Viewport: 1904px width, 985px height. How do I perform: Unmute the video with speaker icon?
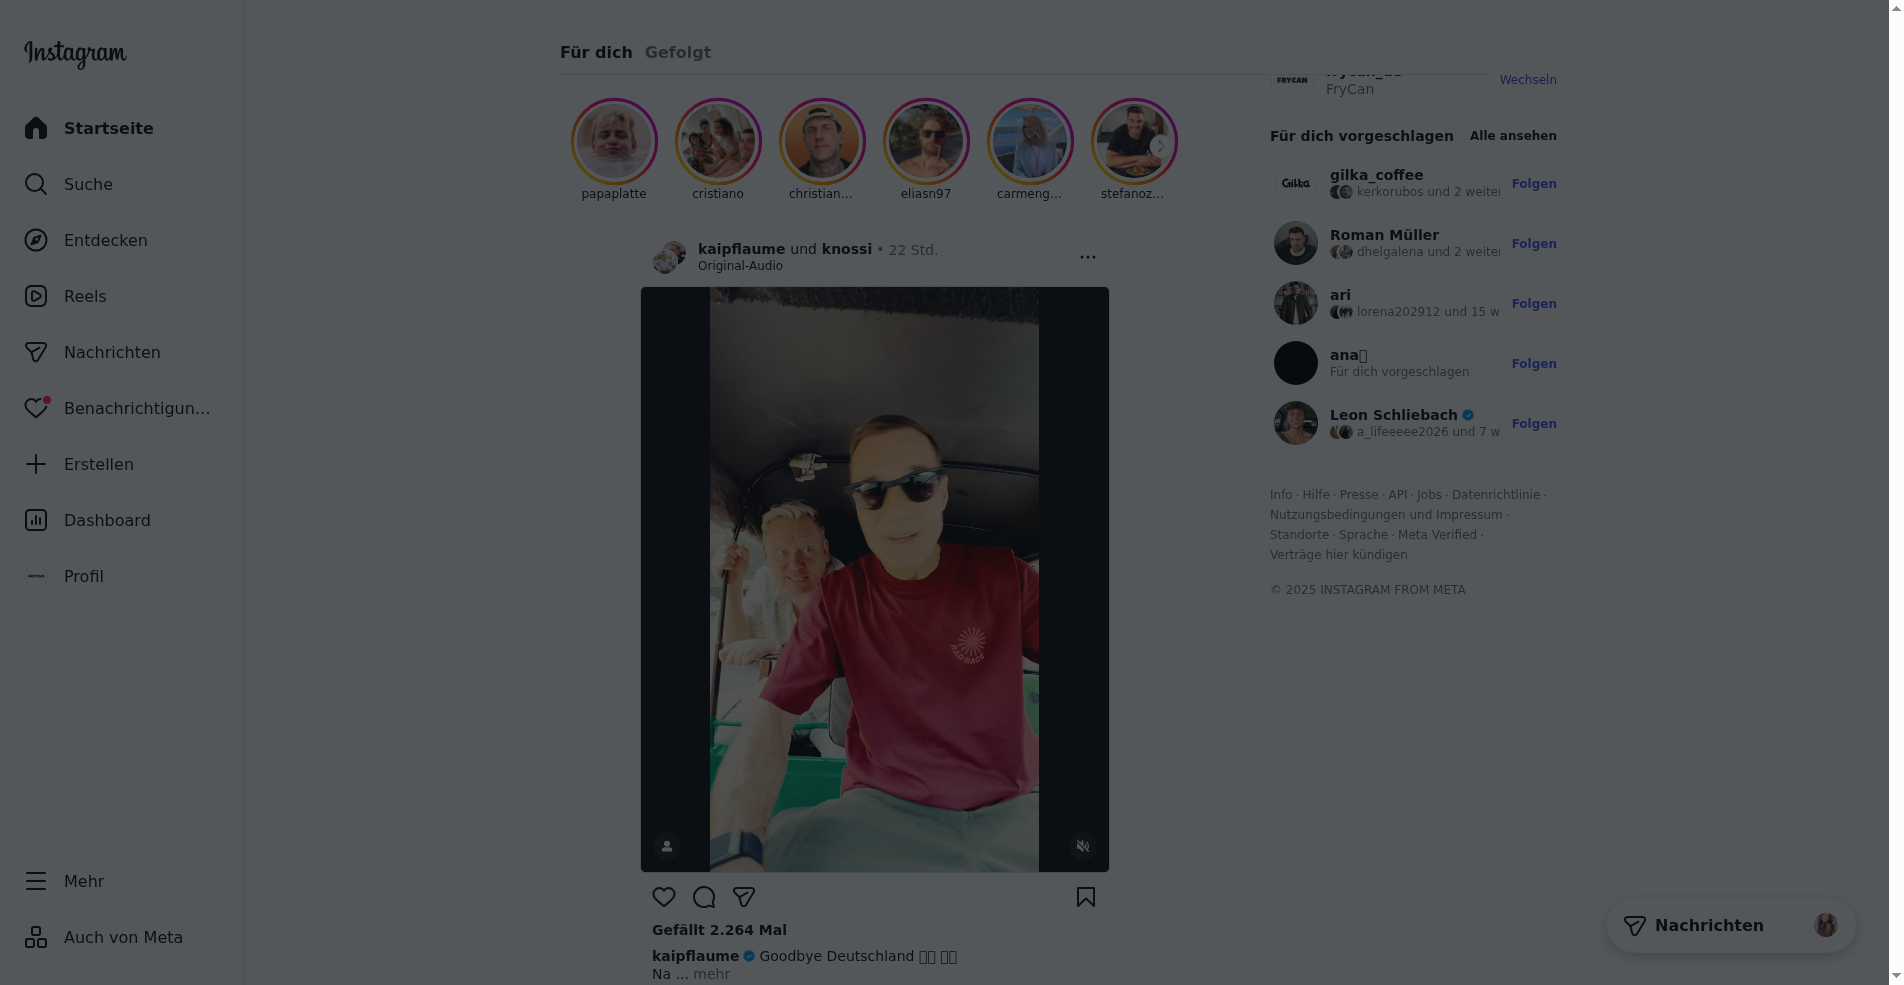pos(1083,846)
